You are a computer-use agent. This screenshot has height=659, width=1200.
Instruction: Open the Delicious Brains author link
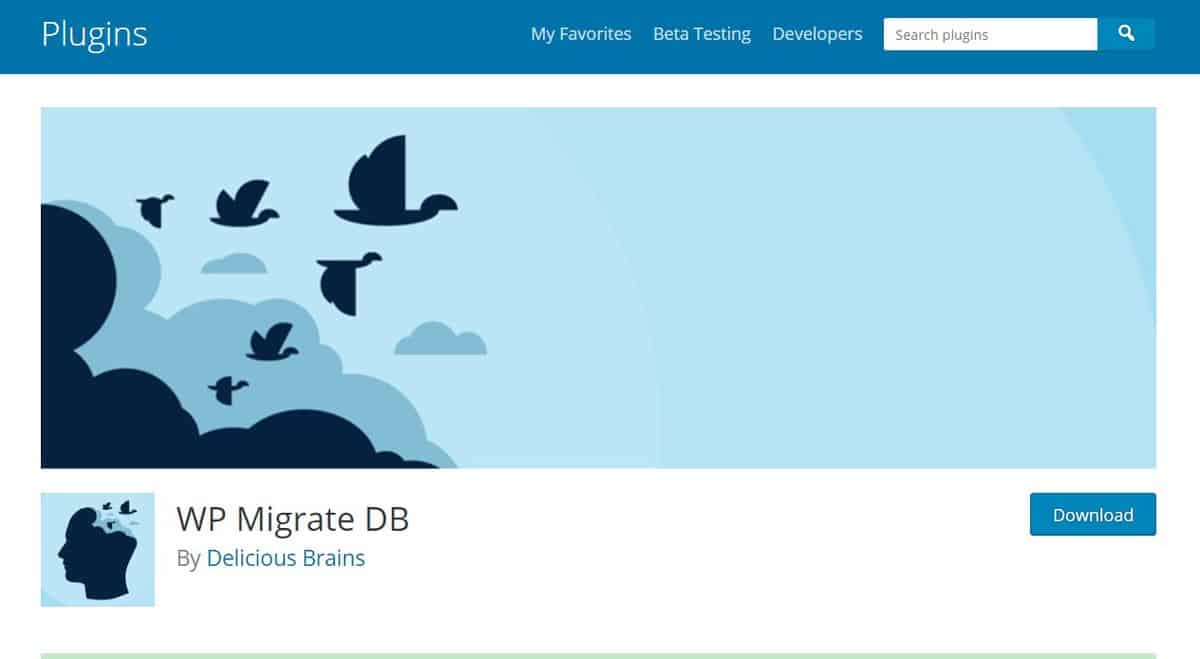[x=286, y=558]
